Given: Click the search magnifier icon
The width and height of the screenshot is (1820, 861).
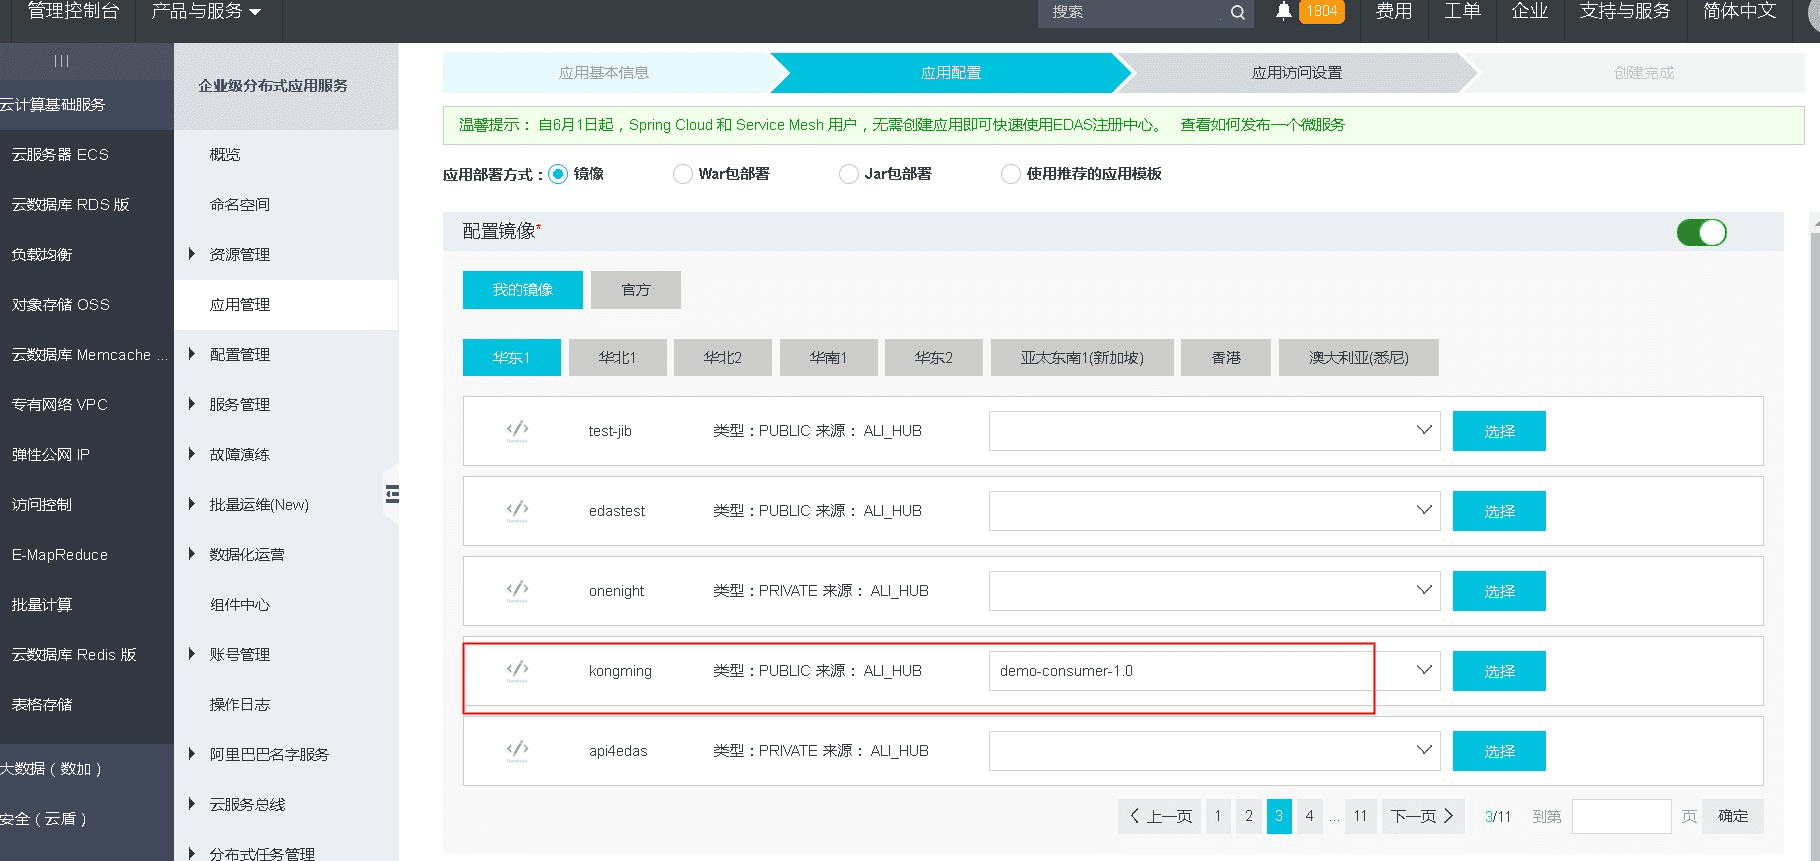Looking at the screenshot, I should coord(1237,12).
